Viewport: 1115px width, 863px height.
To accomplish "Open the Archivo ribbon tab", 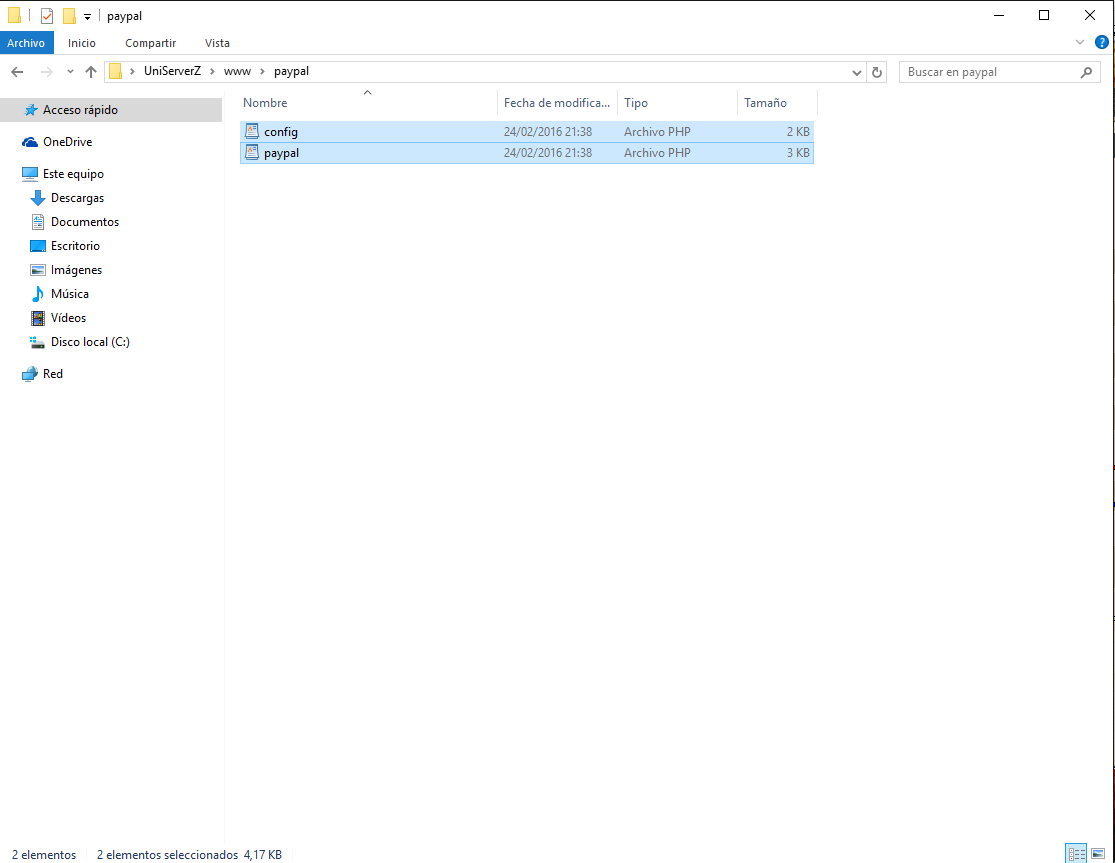I will point(26,43).
